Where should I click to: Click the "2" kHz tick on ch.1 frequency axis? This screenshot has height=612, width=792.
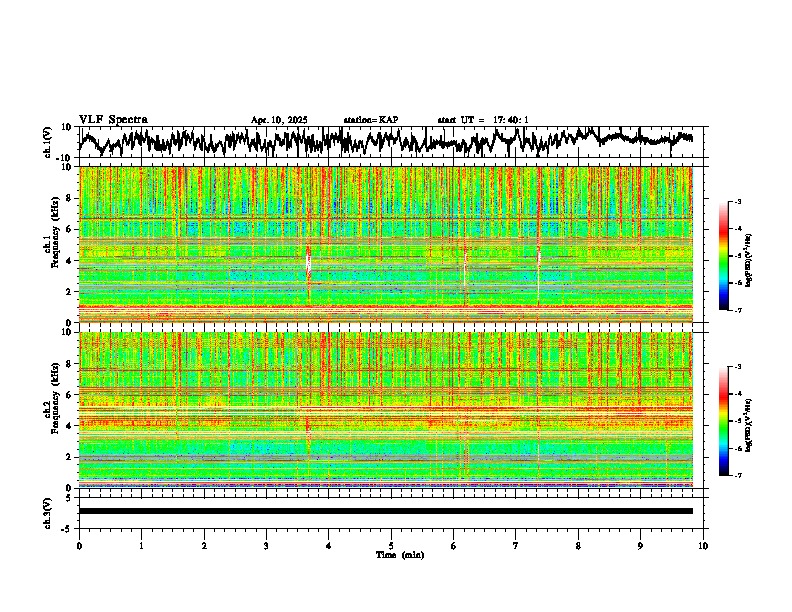tap(70, 292)
